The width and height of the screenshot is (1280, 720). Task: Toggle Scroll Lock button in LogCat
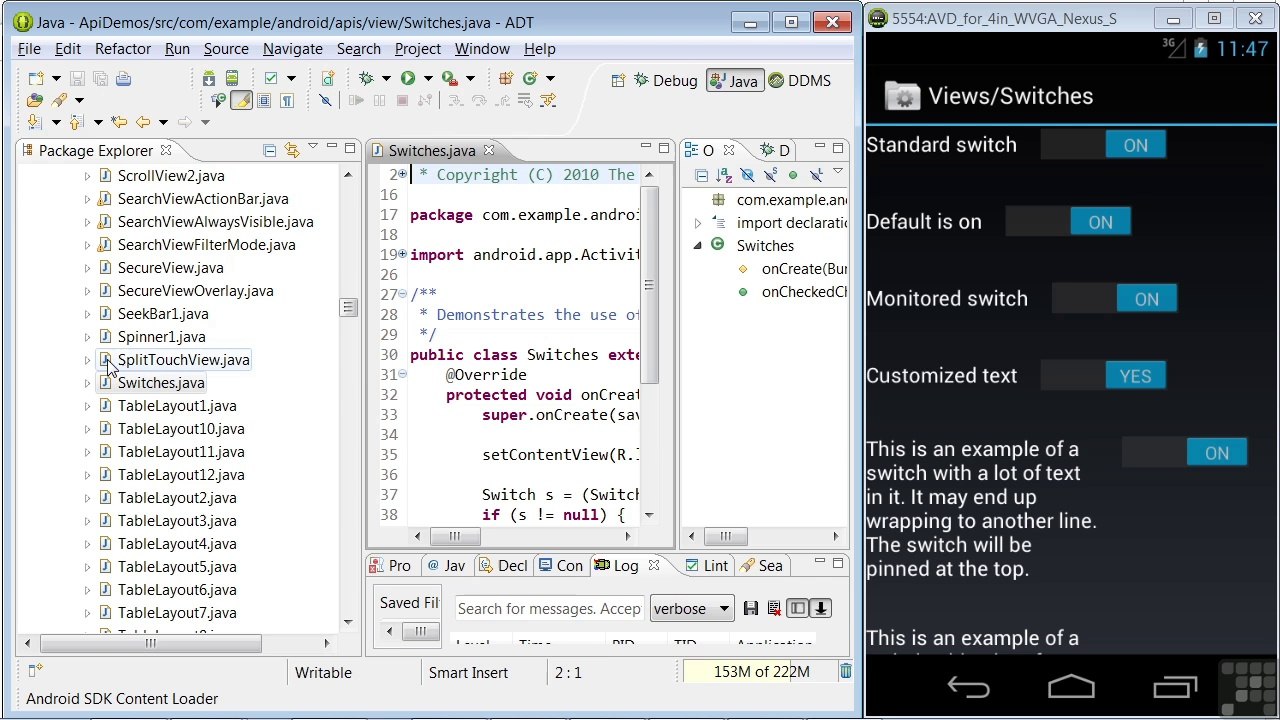click(820, 608)
